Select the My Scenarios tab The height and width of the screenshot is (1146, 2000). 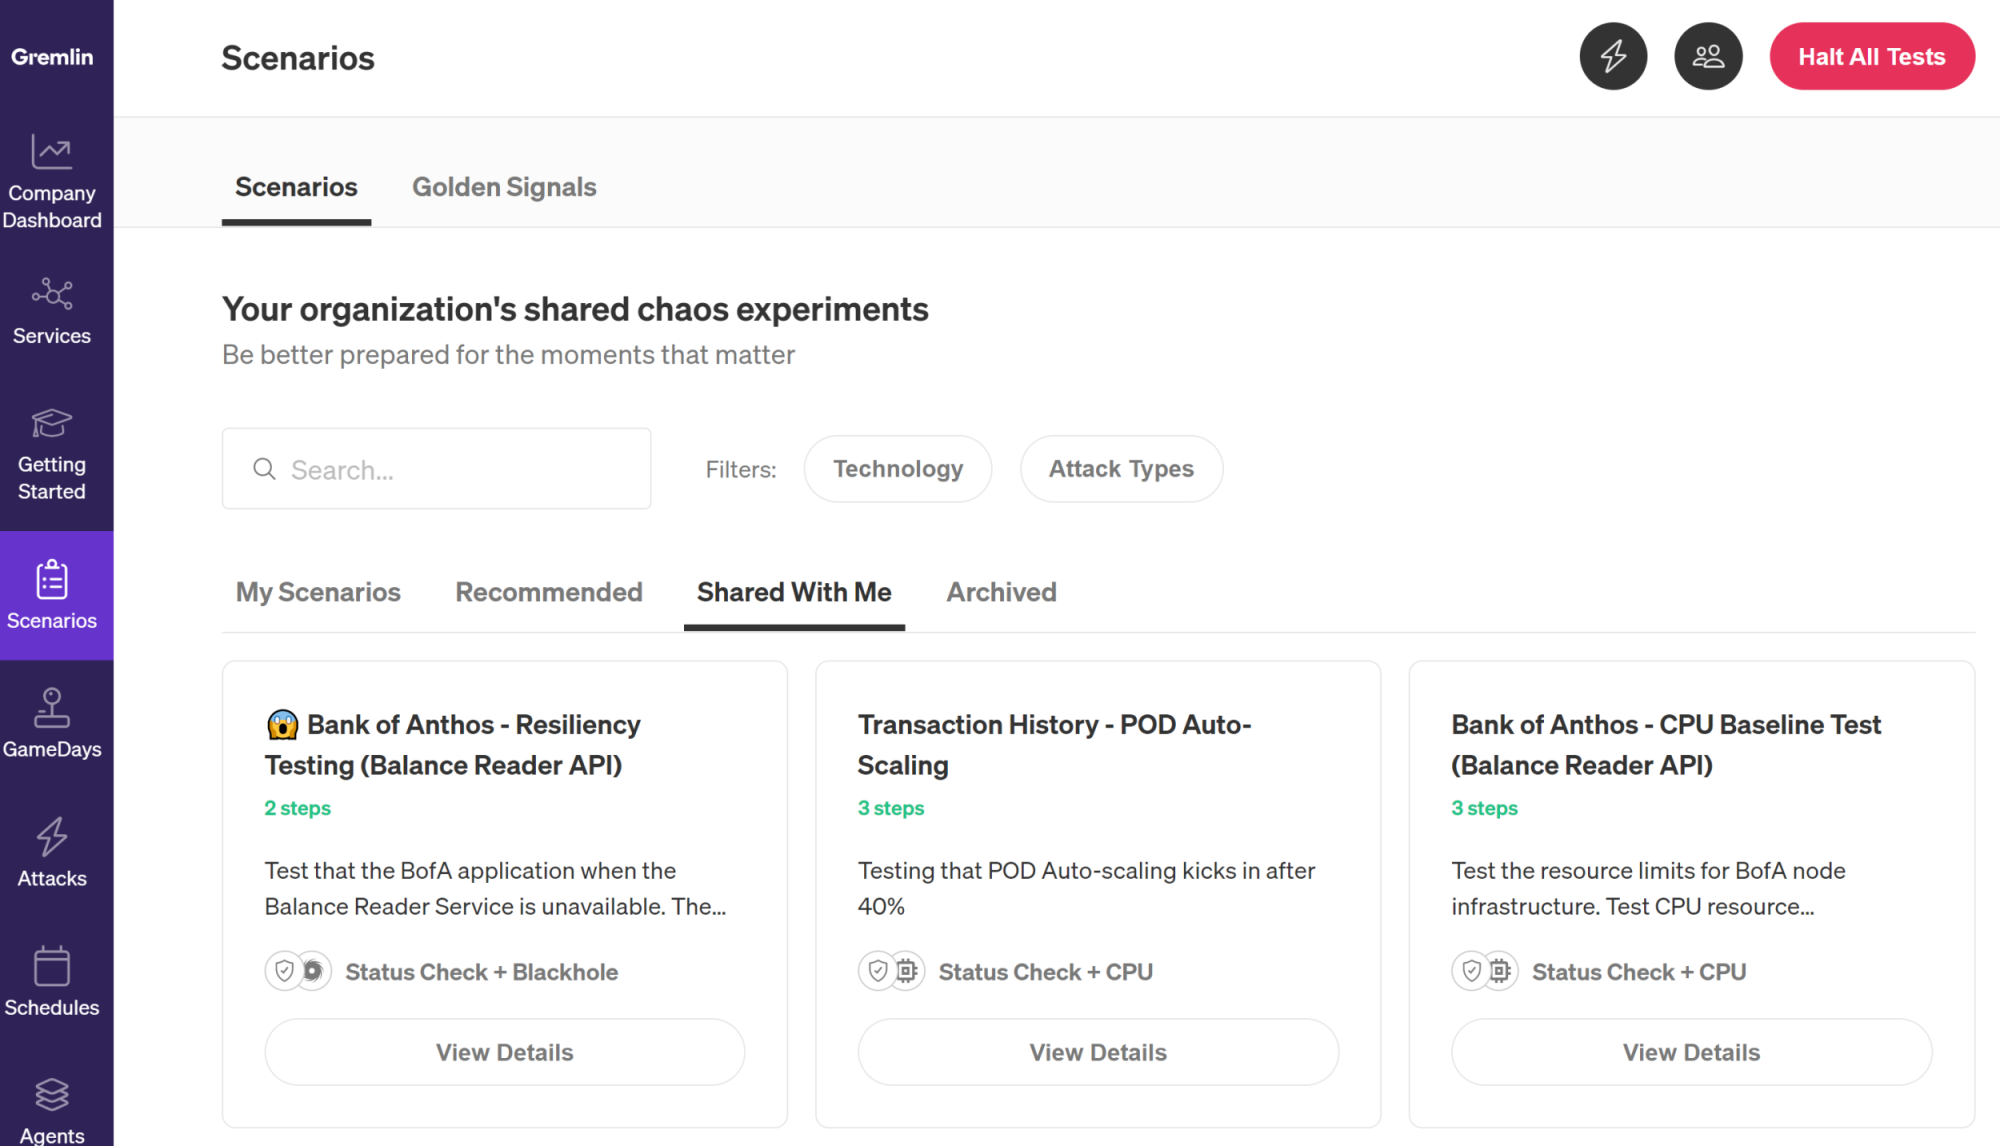pyautogui.click(x=318, y=592)
